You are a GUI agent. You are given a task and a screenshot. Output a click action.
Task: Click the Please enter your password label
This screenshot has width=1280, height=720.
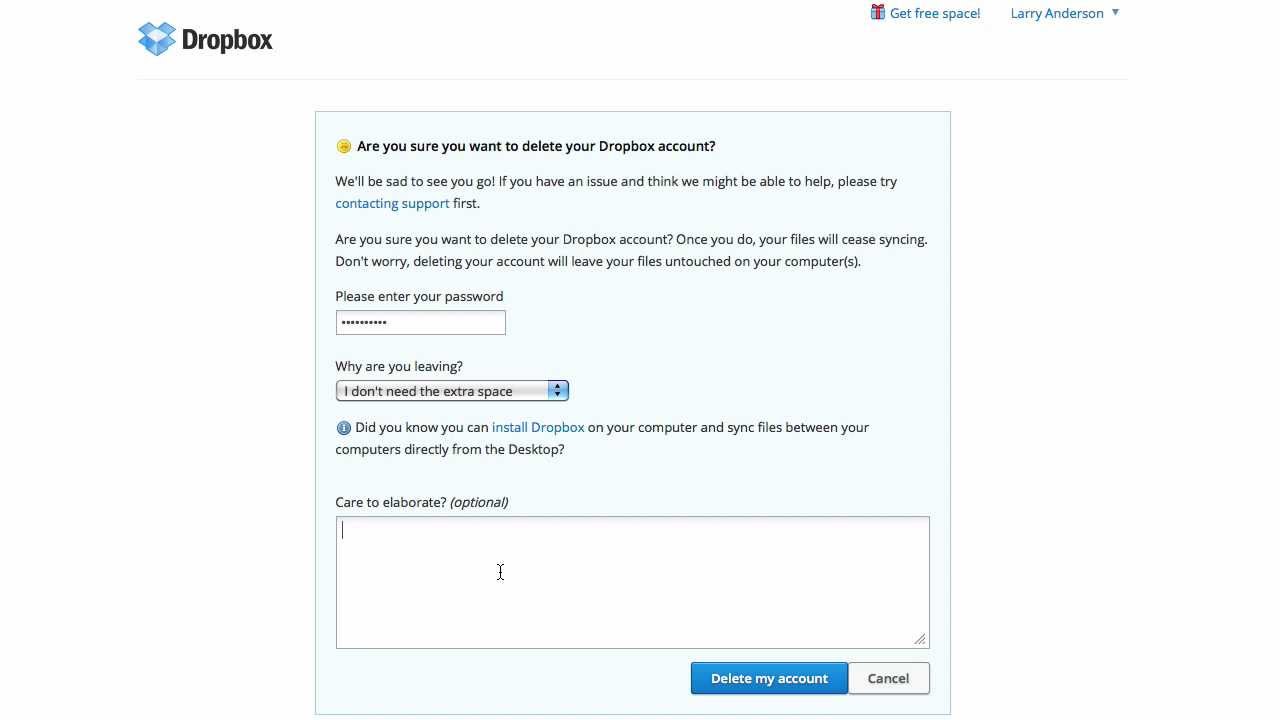point(419,296)
